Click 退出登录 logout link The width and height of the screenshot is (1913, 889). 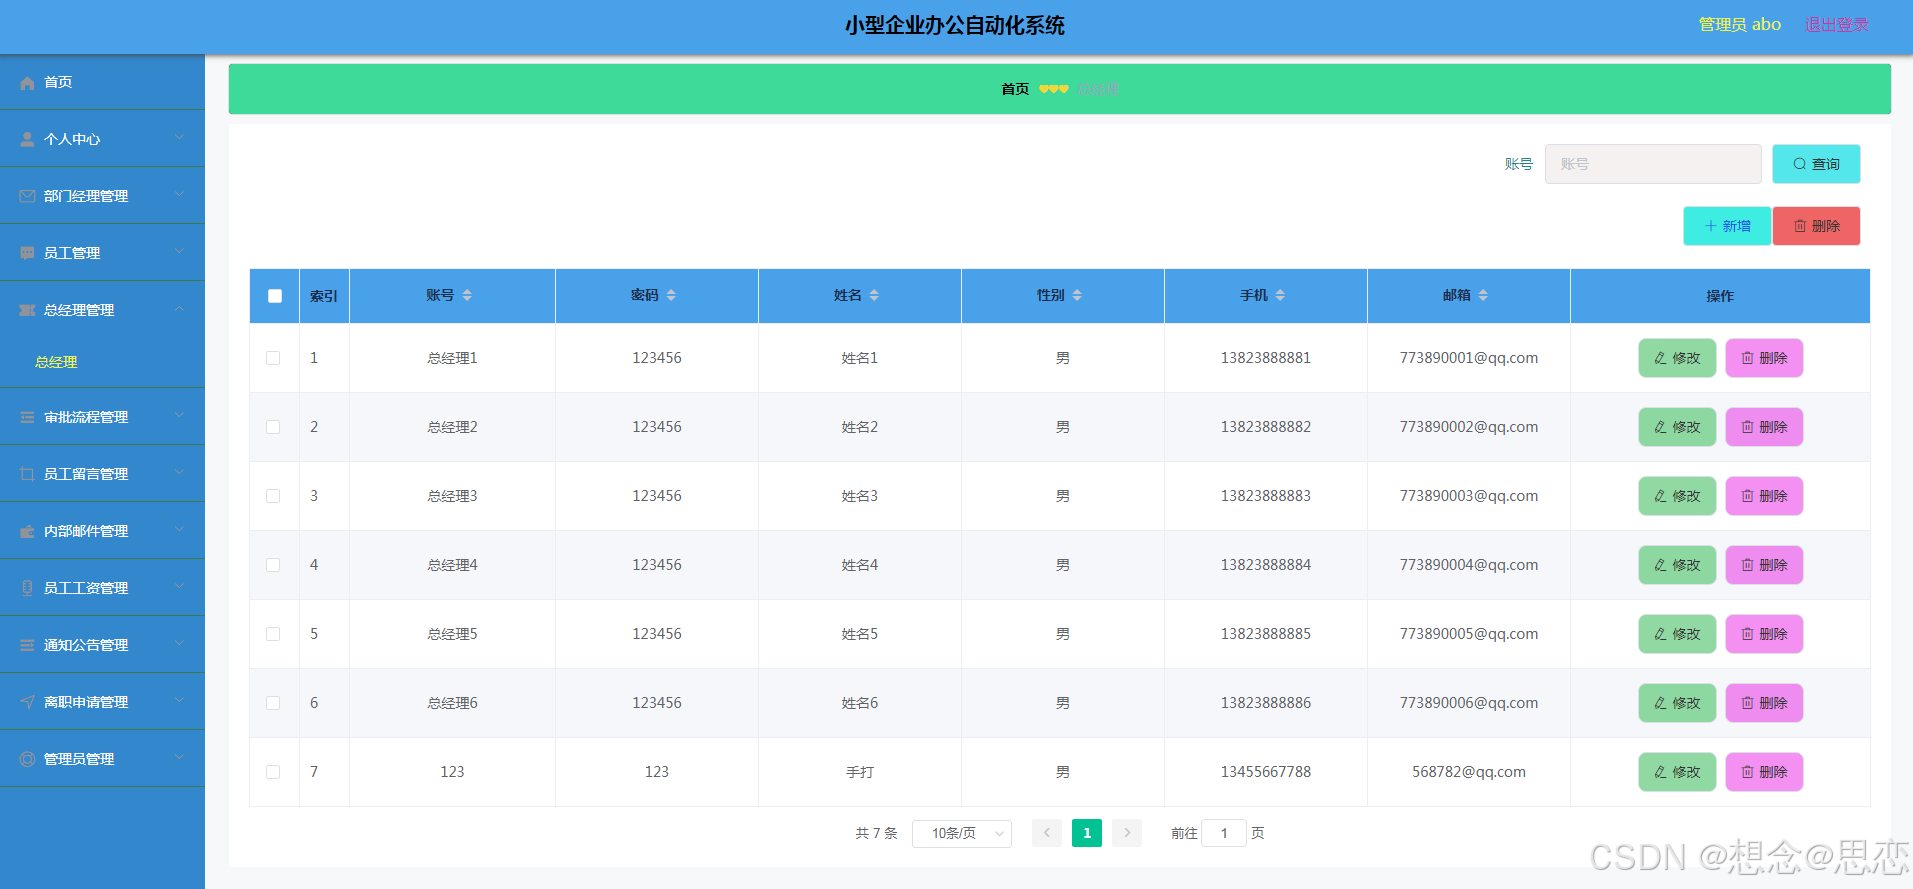point(1836,25)
